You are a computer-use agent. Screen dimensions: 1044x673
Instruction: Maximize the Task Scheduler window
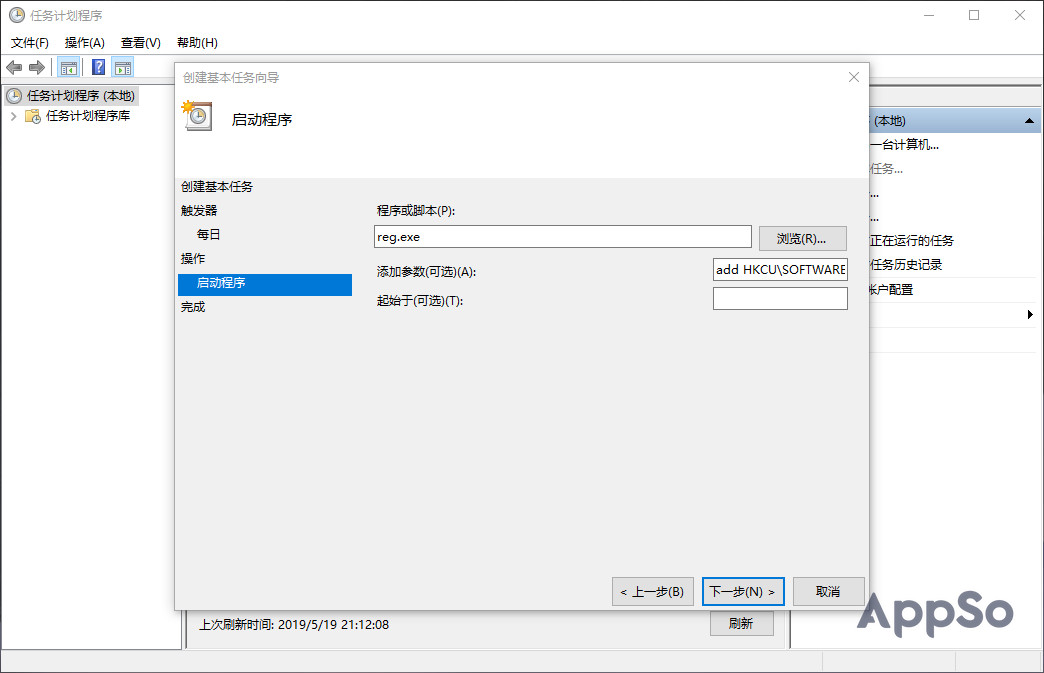(x=974, y=15)
